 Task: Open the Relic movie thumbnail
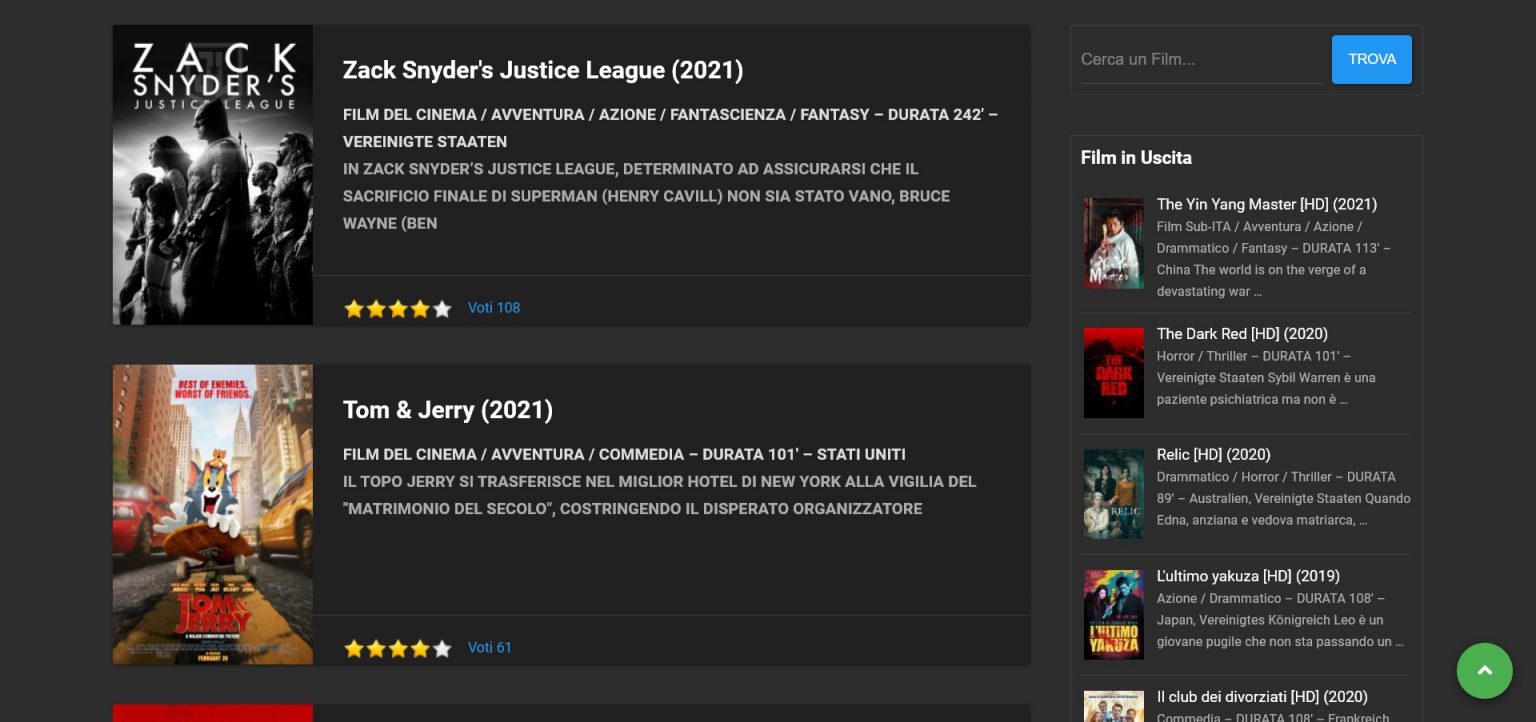click(x=1113, y=493)
